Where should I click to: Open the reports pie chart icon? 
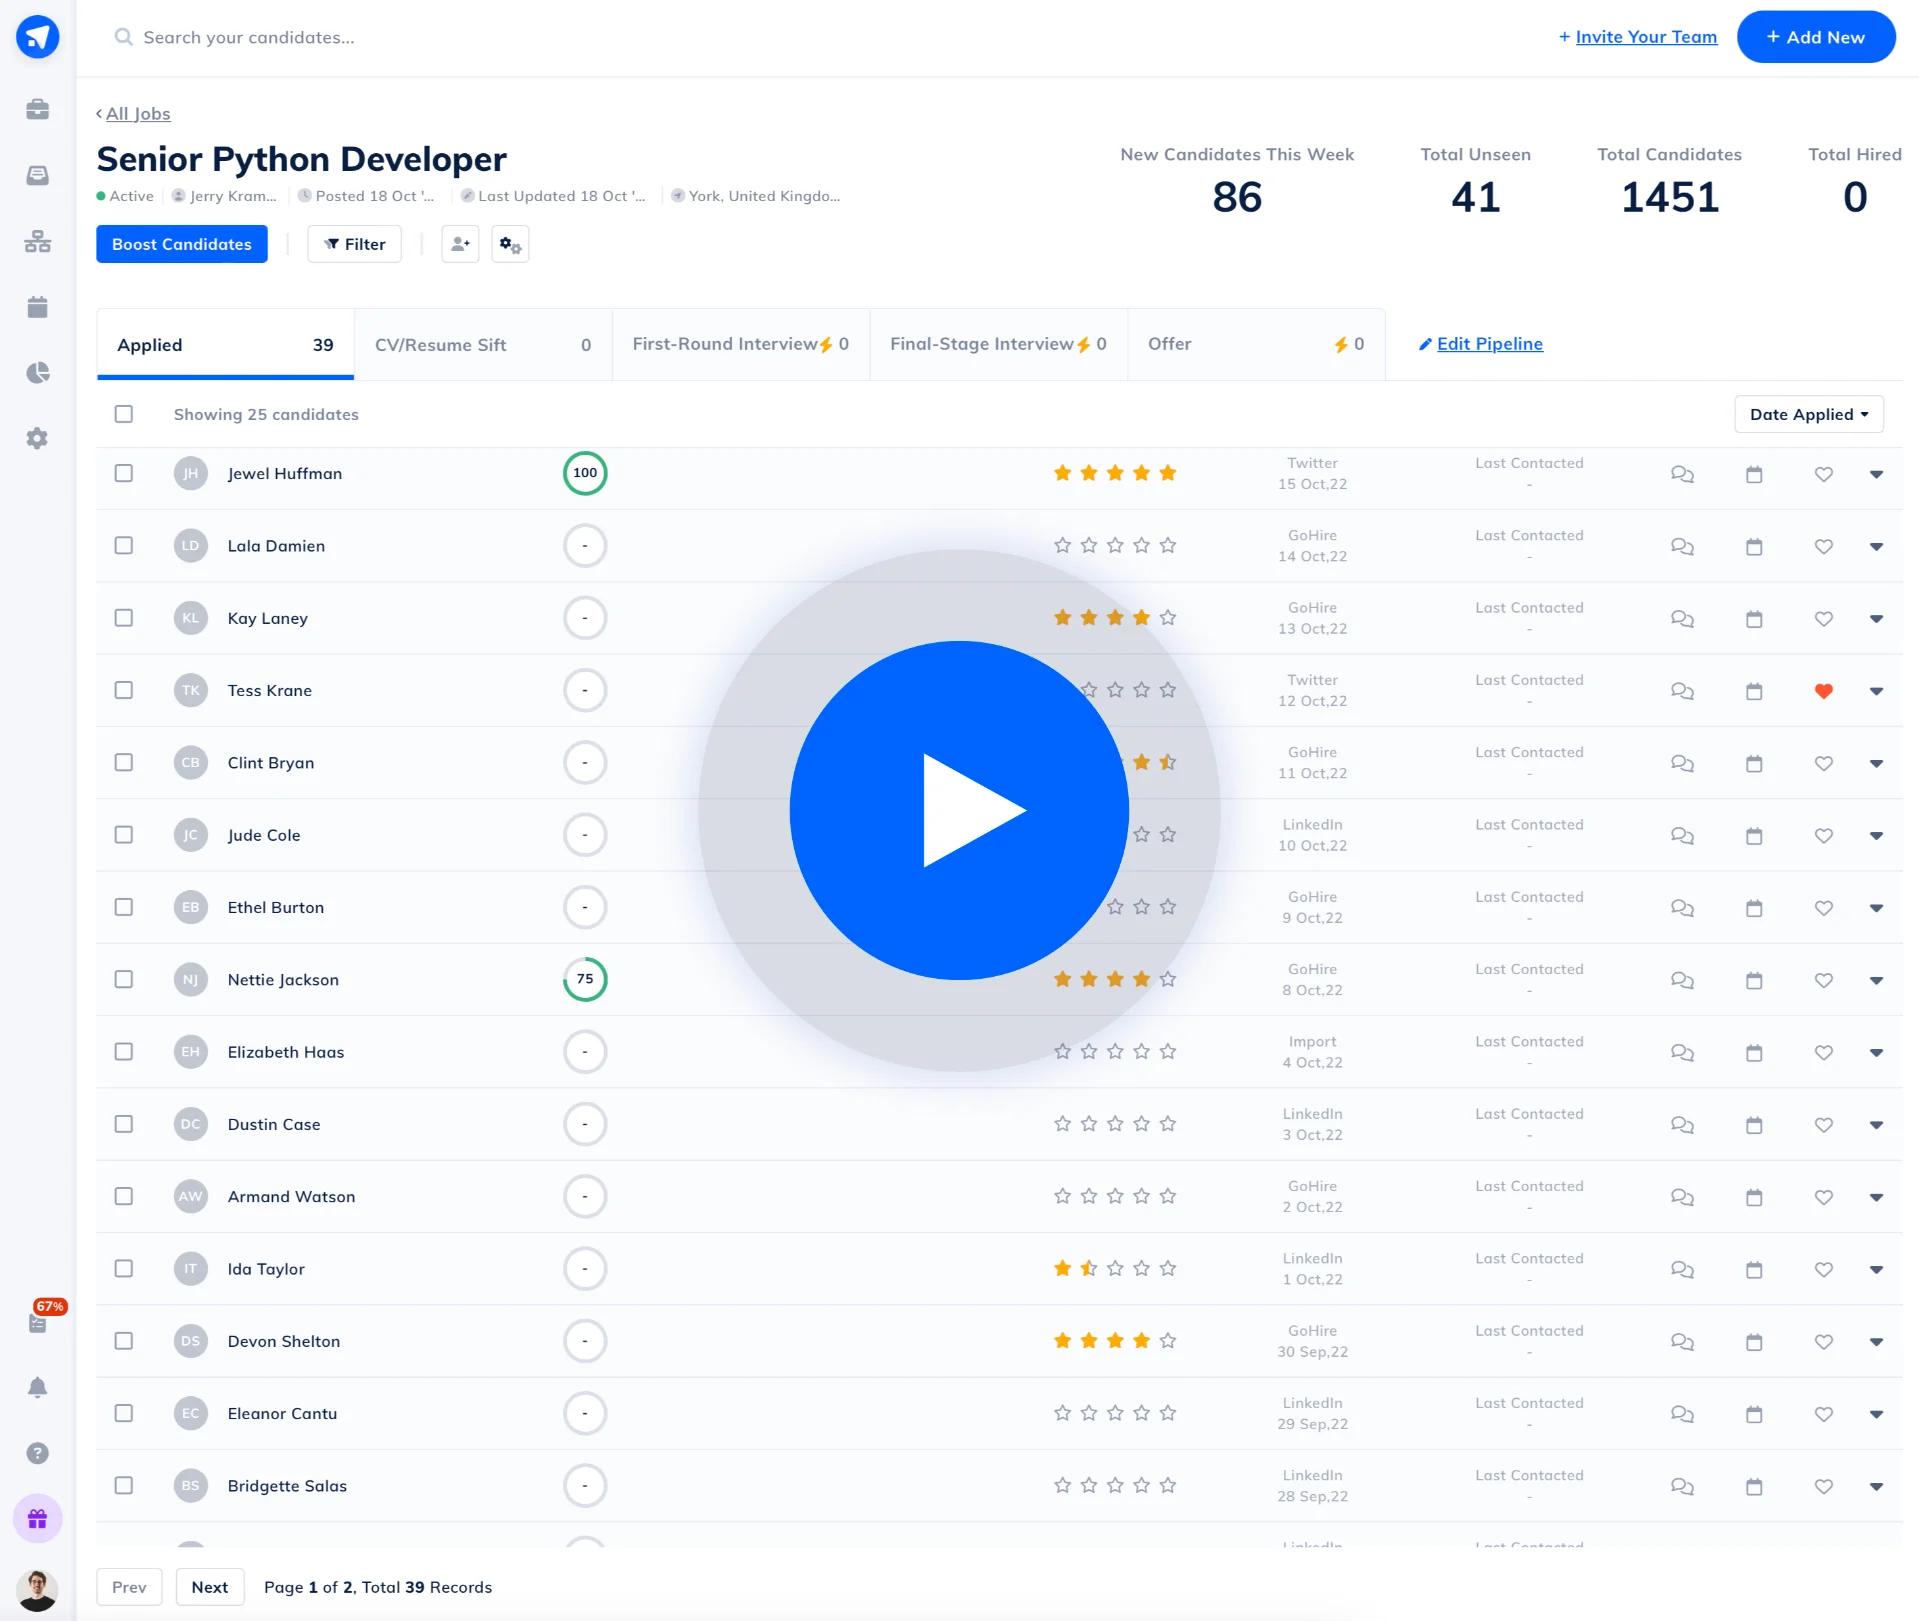(x=37, y=373)
